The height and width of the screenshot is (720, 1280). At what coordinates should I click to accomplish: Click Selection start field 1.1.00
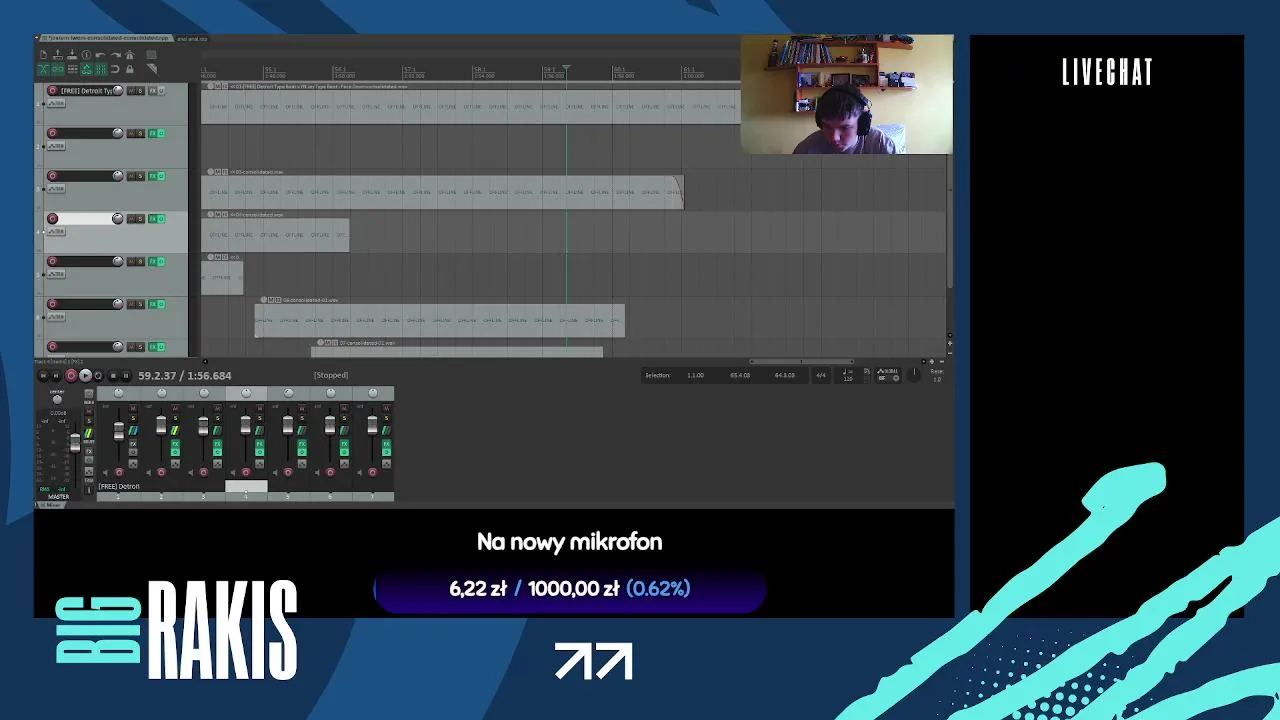coord(695,375)
